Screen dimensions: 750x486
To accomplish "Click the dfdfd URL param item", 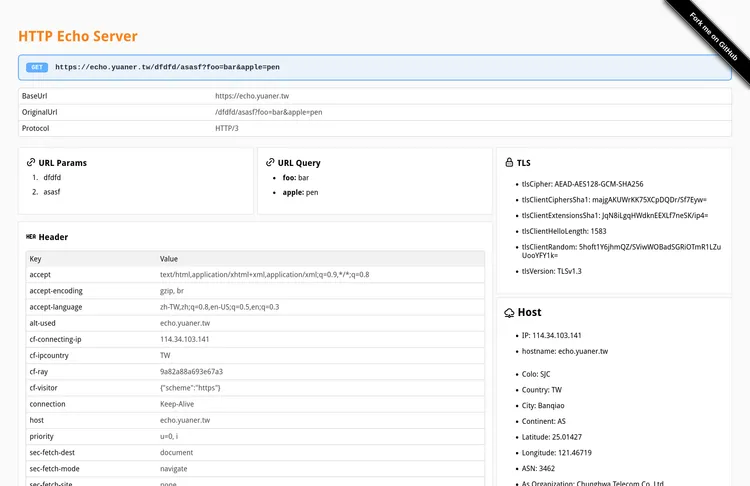I will point(52,177).
